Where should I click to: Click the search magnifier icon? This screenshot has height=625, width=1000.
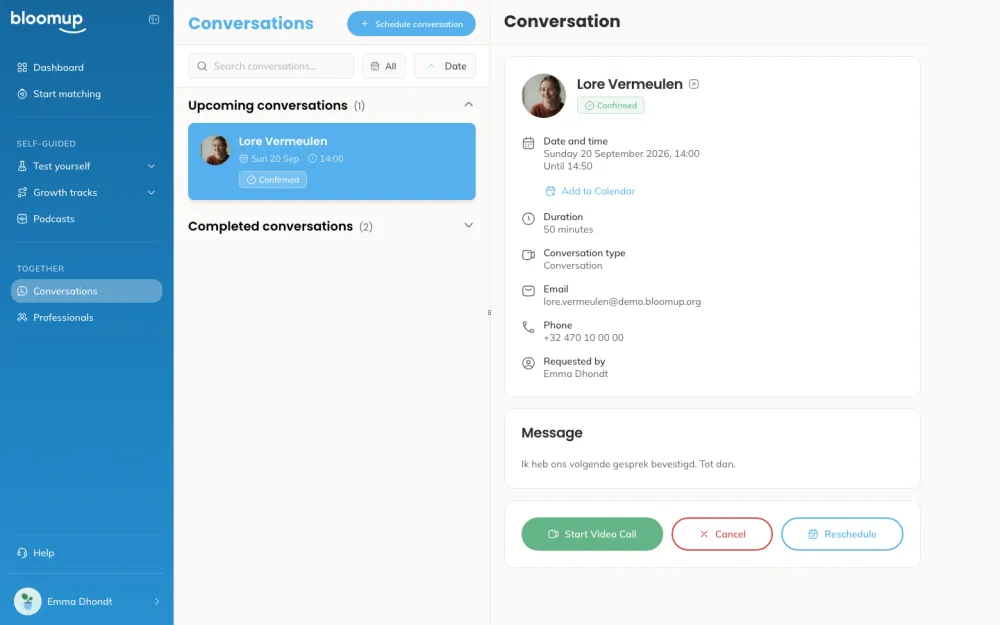[x=202, y=66]
